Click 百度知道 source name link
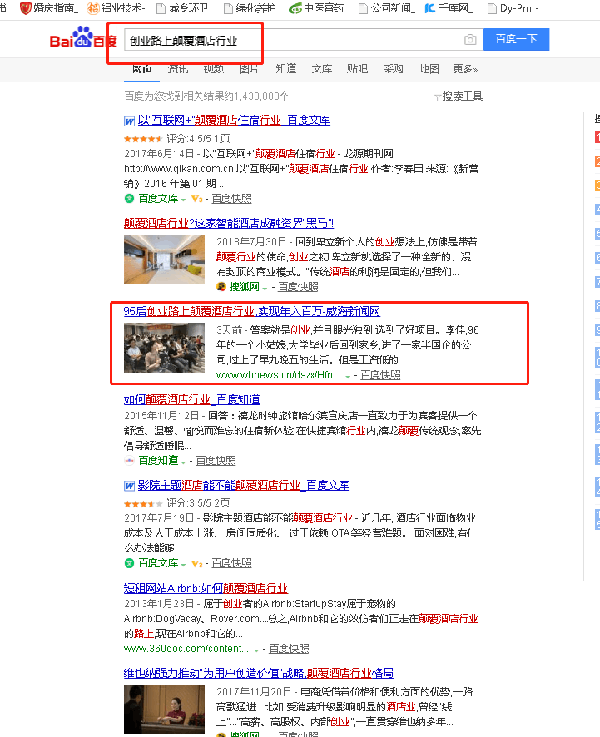 158,461
